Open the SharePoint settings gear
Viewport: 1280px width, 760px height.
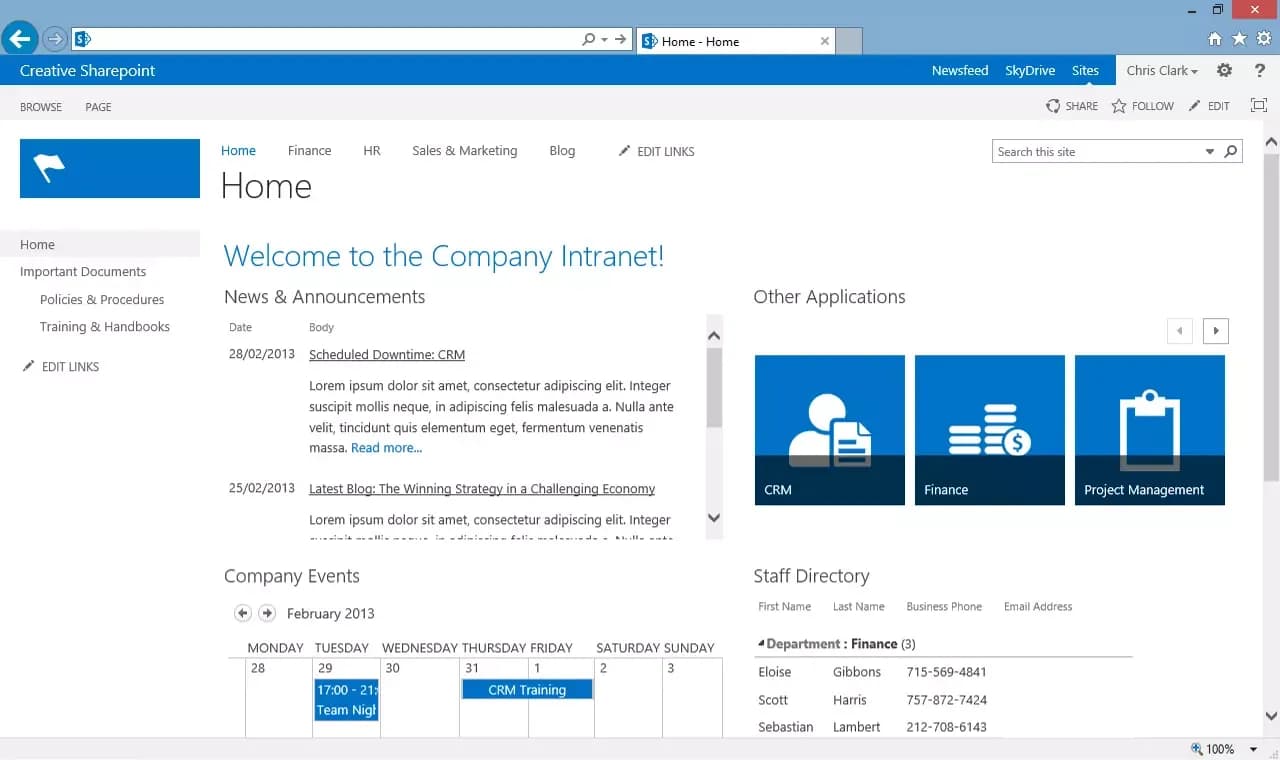(x=1224, y=70)
